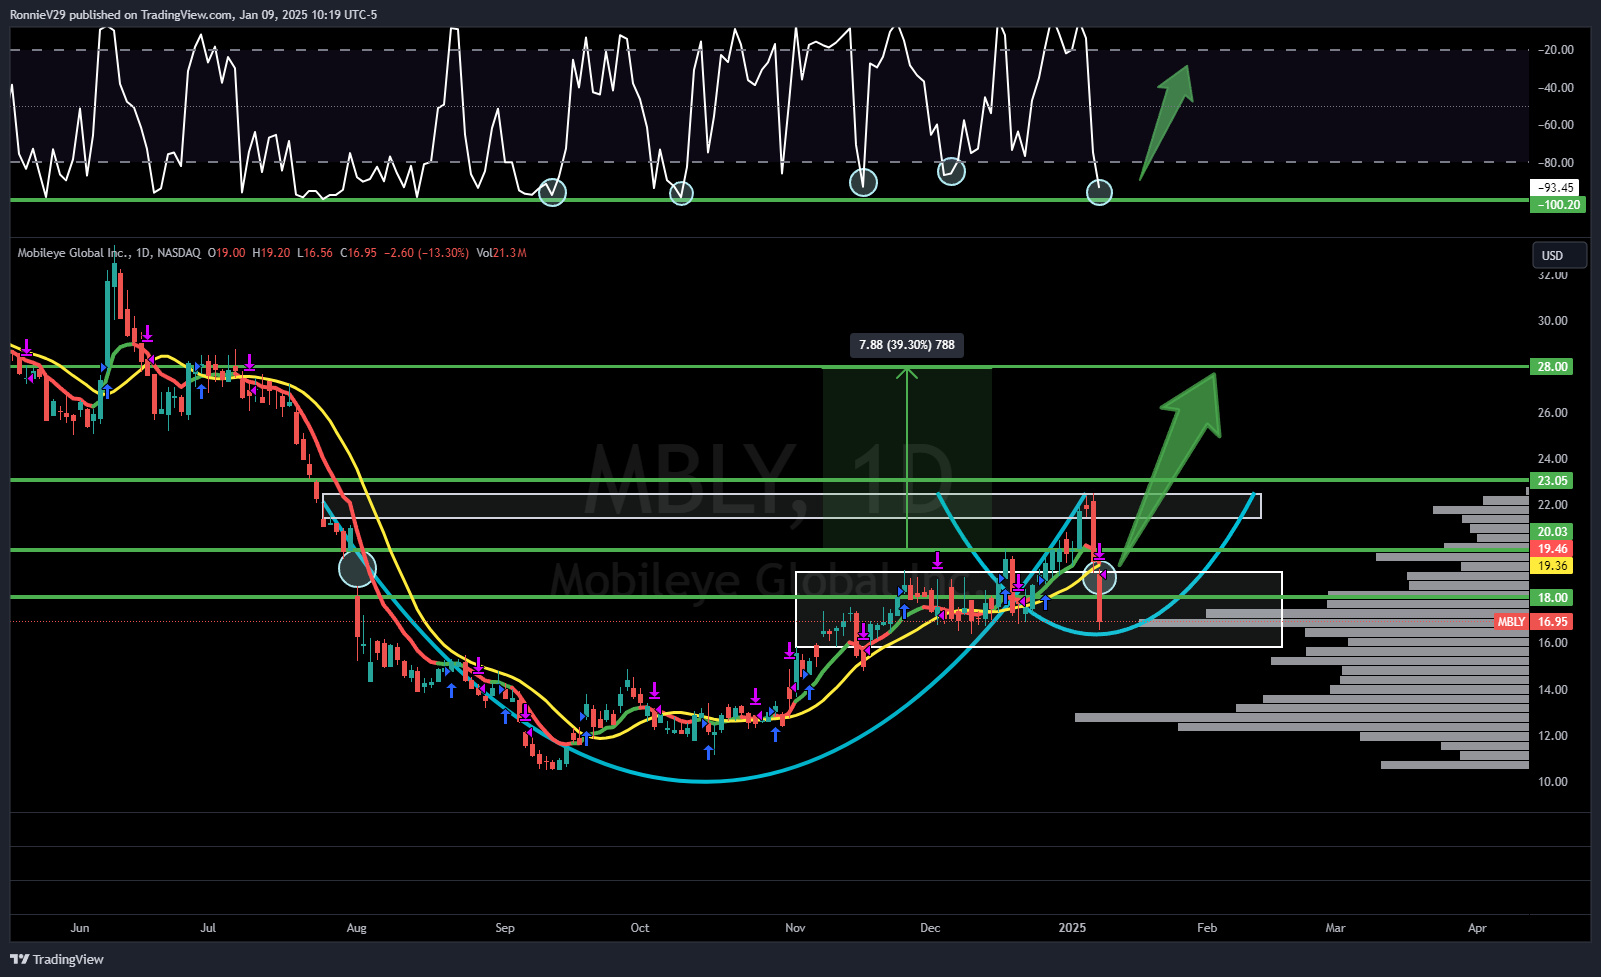Select the yellow 19.36 price label

point(1552,566)
